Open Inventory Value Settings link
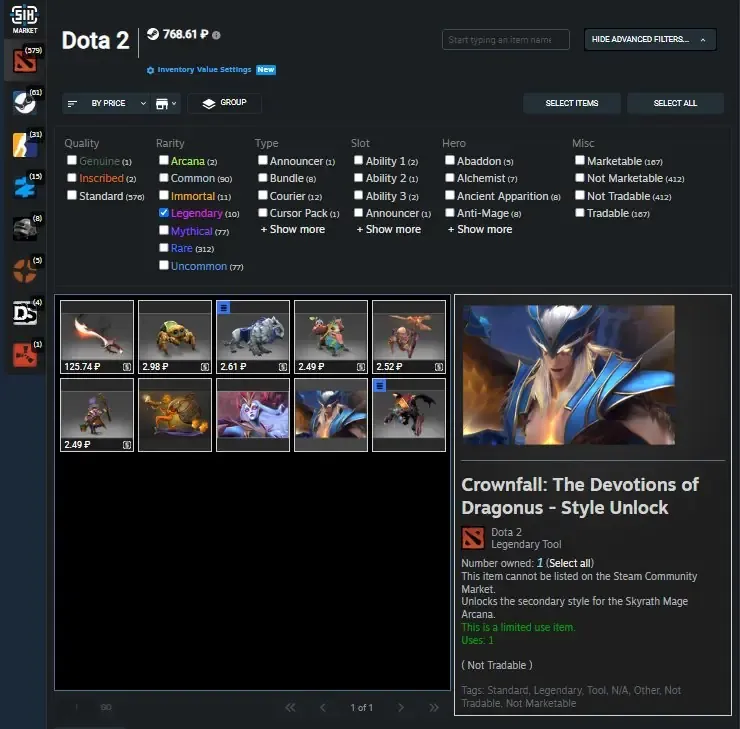740x729 pixels. click(x=204, y=70)
